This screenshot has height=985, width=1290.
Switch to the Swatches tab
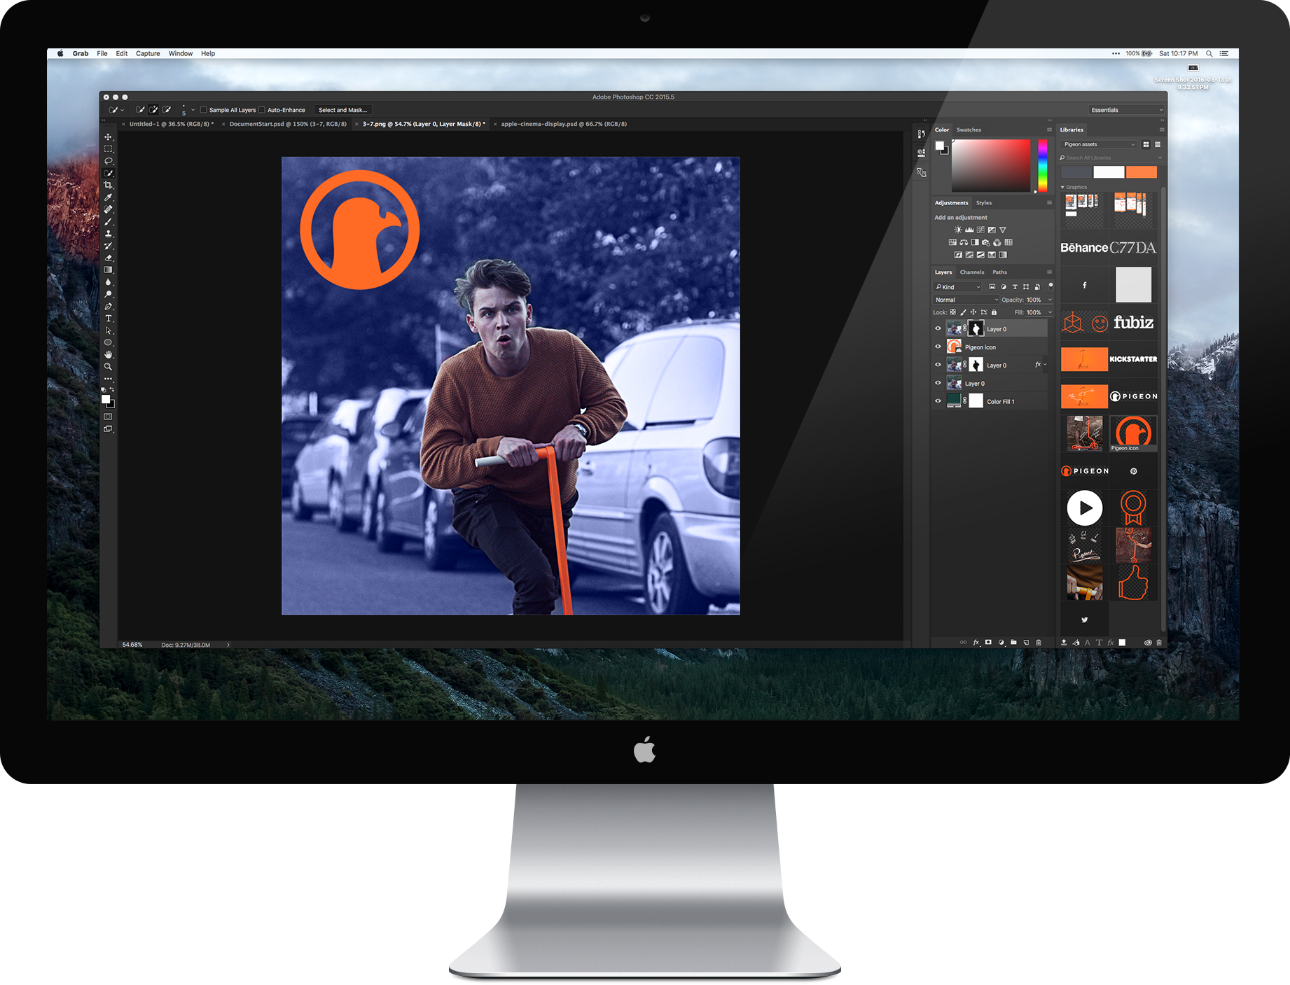click(969, 130)
